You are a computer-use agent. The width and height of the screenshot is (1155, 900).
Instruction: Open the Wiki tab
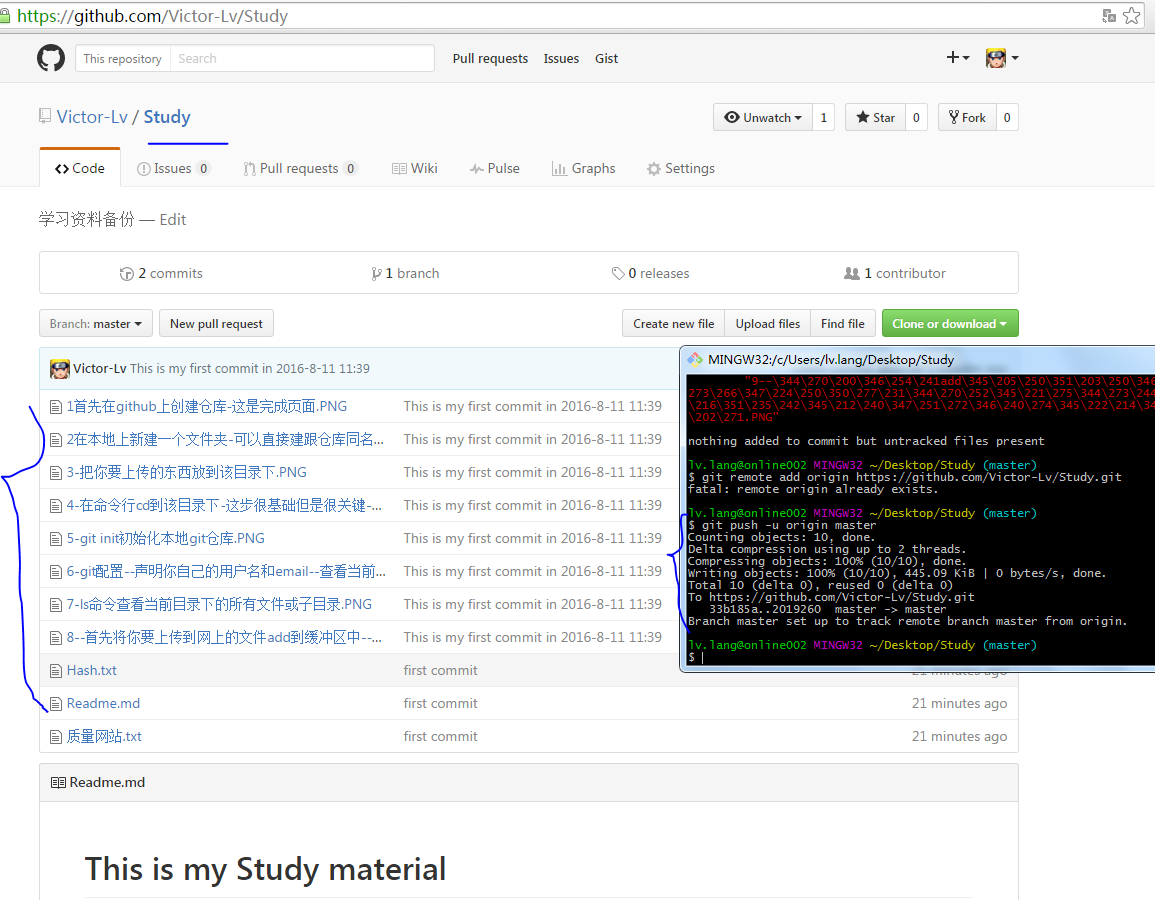click(x=415, y=168)
